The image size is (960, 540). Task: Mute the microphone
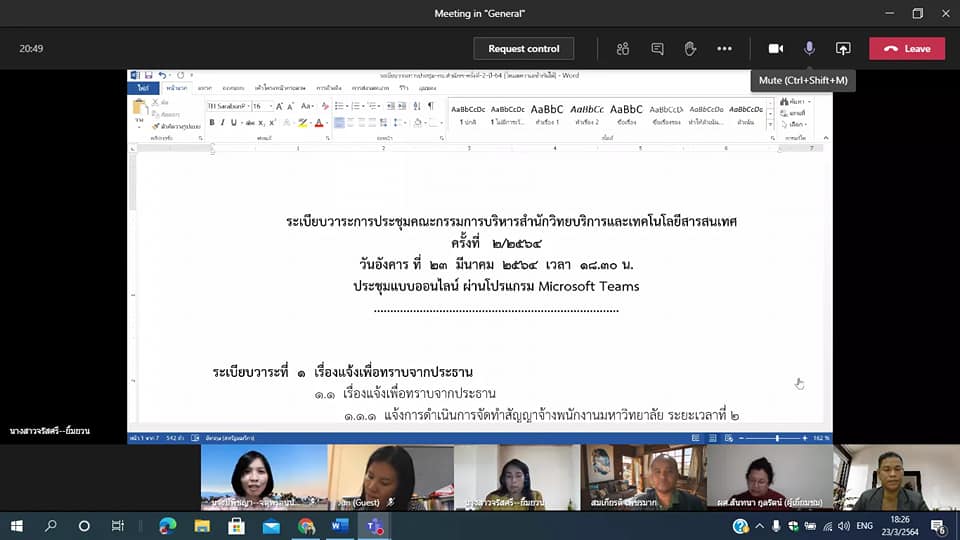coord(809,48)
